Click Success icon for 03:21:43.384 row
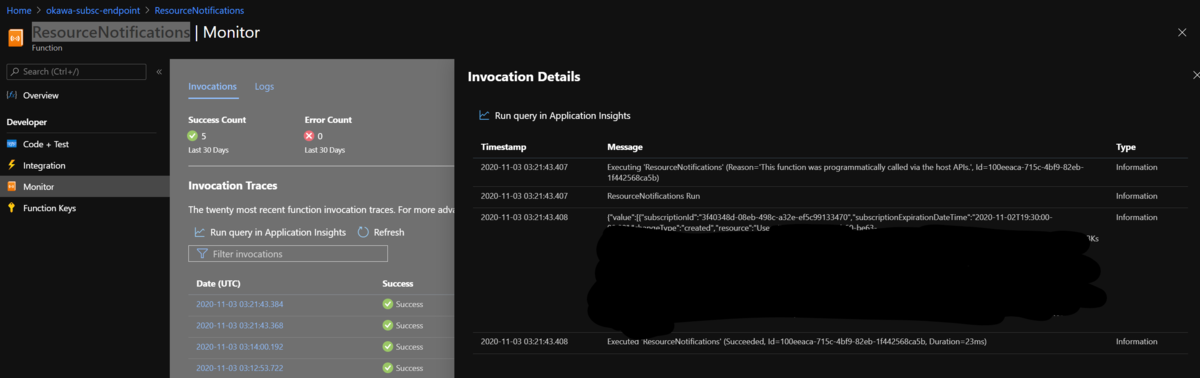This screenshot has height=378, width=1200. [x=388, y=304]
